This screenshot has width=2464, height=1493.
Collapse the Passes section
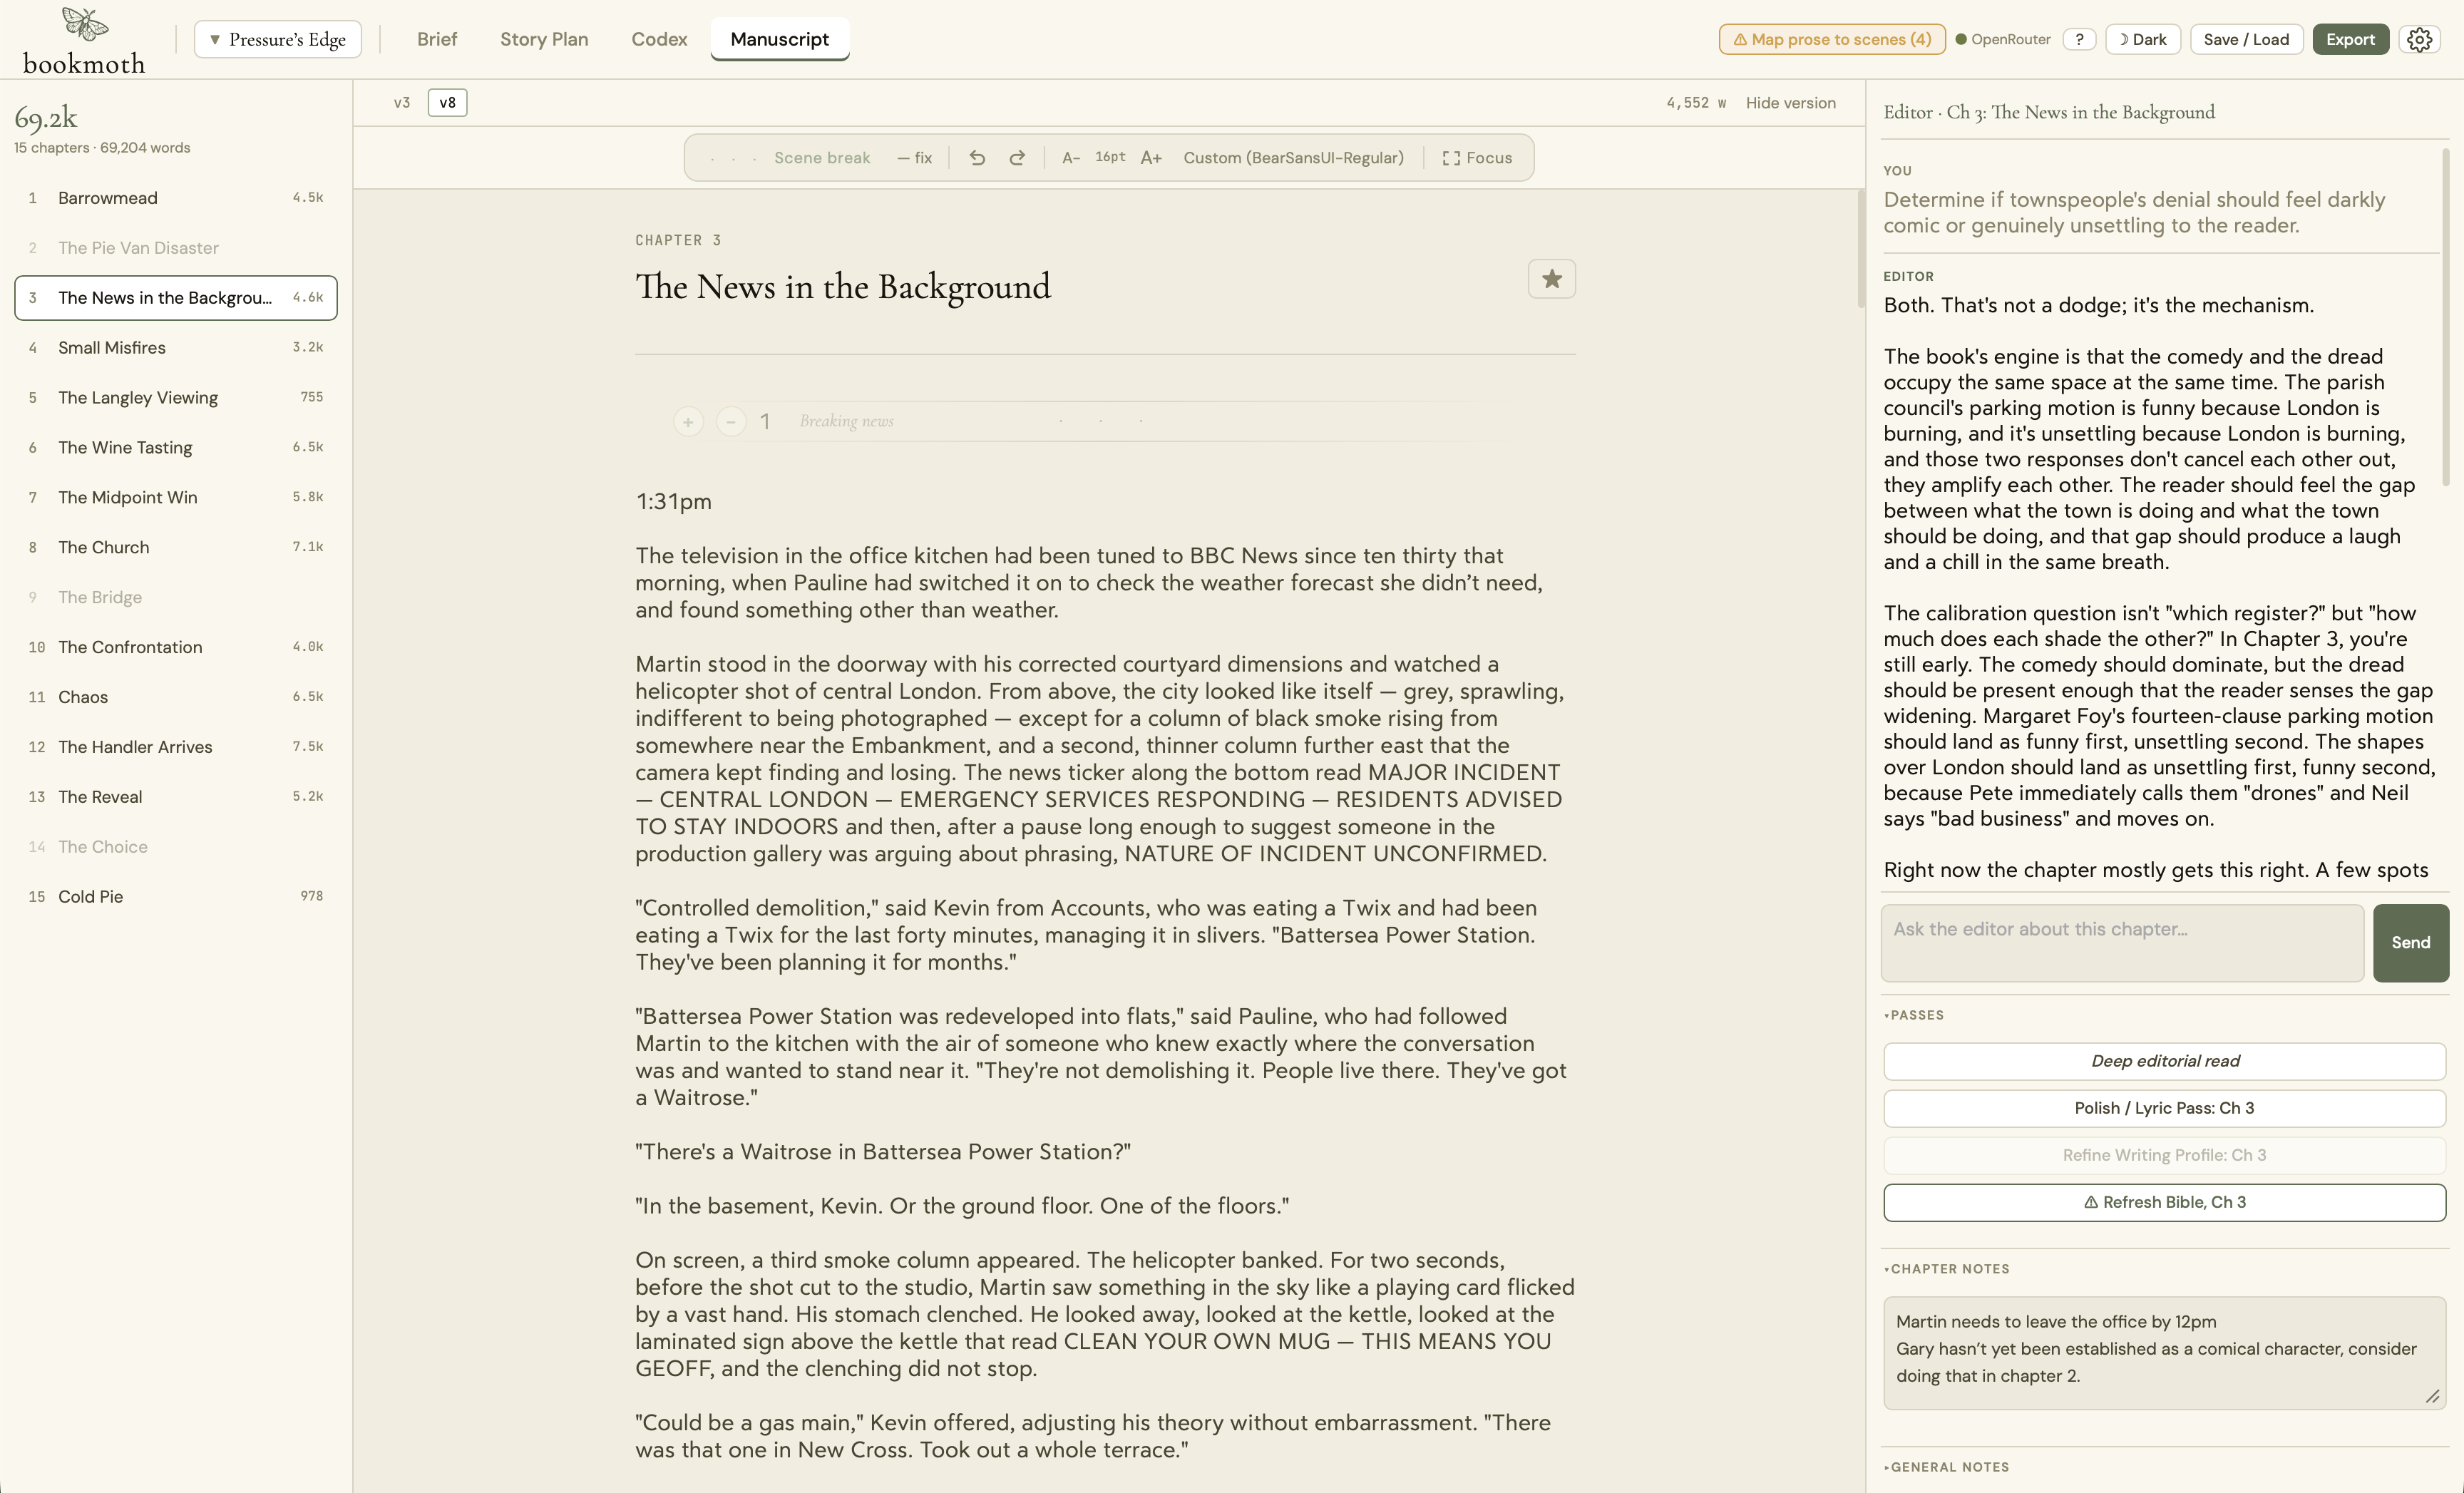(x=1914, y=1015)
